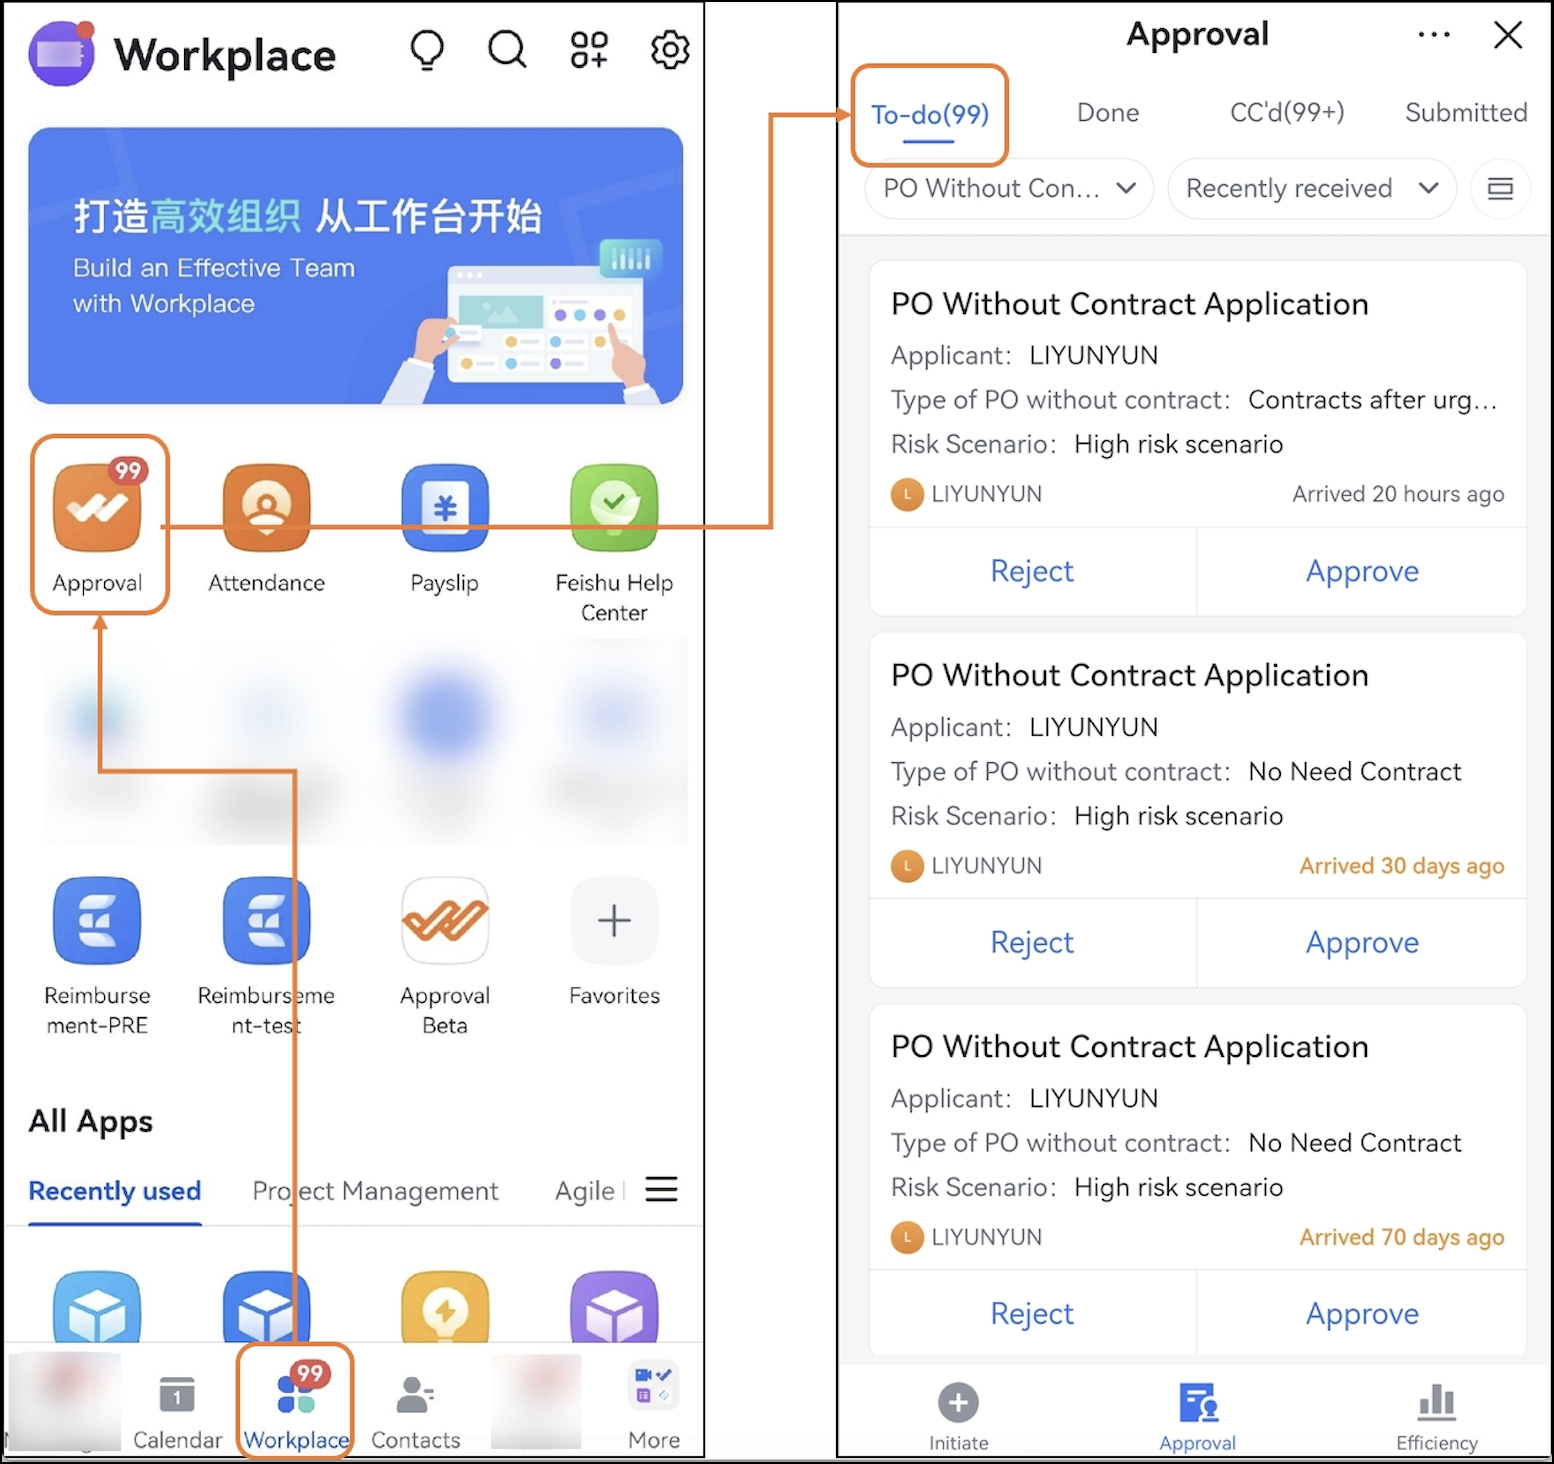
Task: Select the Project Management apps tab
Action: click(x=375, y=1191)
